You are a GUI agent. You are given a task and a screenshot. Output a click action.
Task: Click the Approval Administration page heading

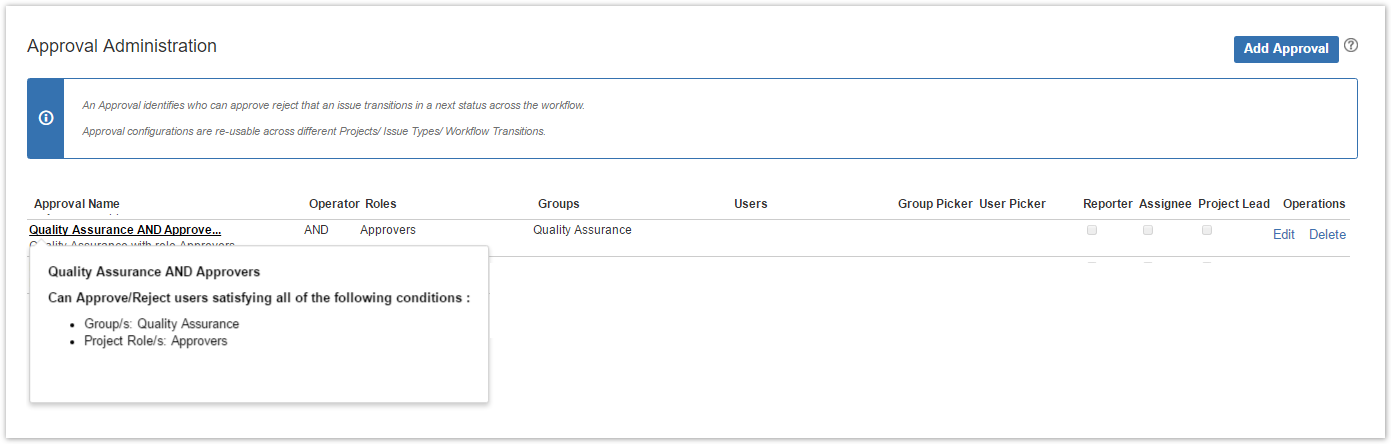point(122,46)
